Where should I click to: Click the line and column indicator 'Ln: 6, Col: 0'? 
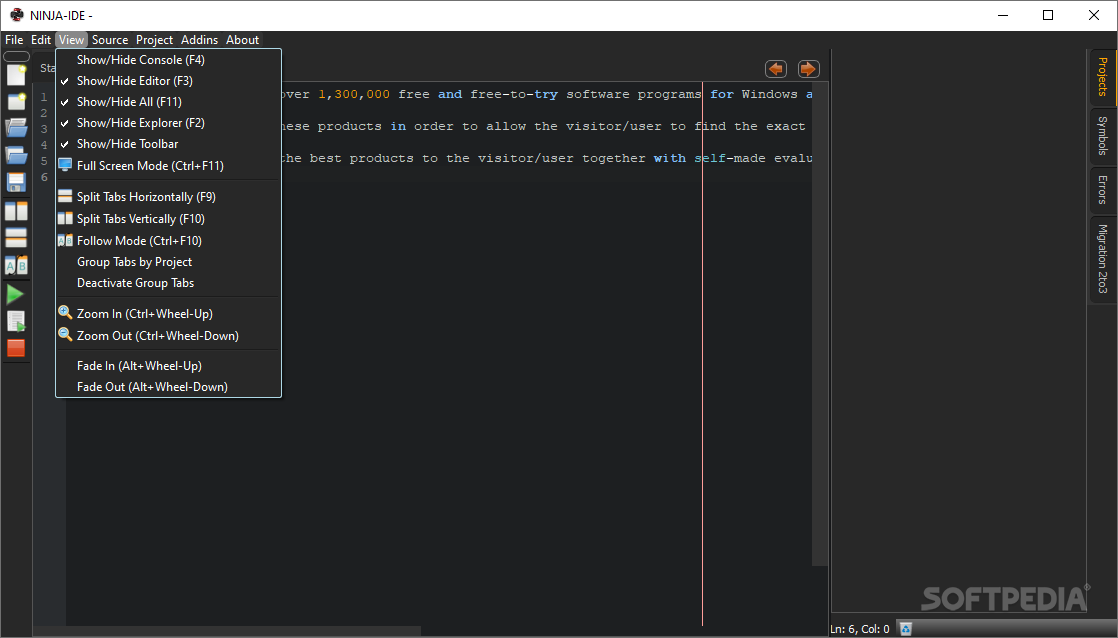(860, 629)
